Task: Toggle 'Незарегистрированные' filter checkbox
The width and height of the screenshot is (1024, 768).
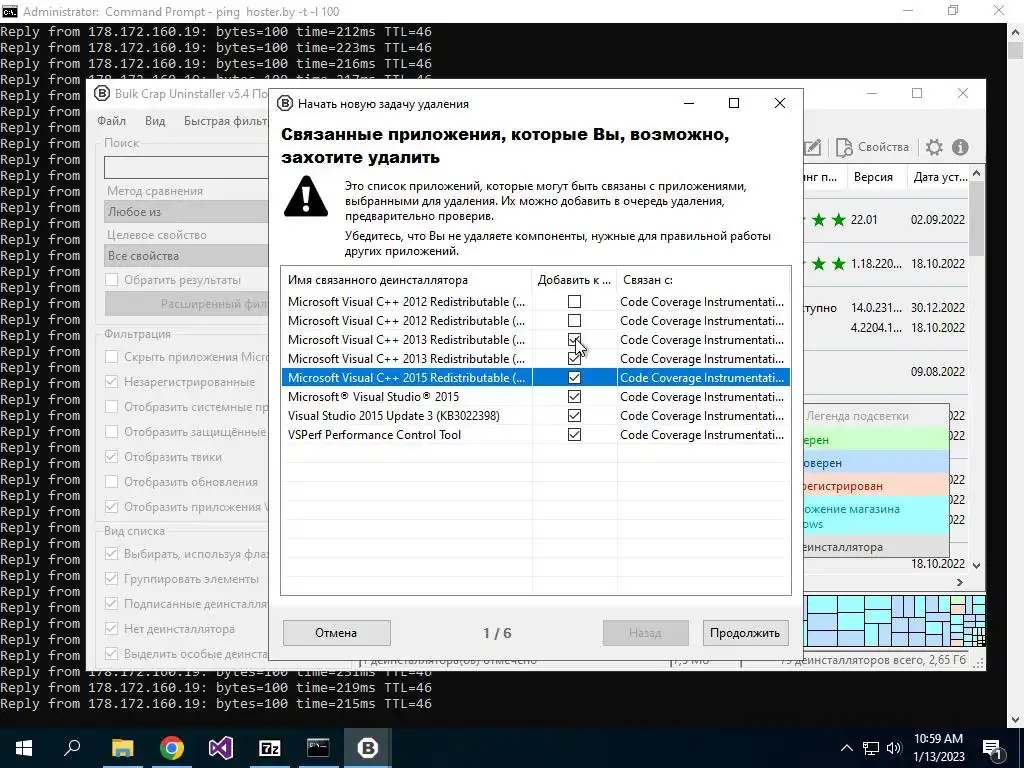Action: coord(112,381)
